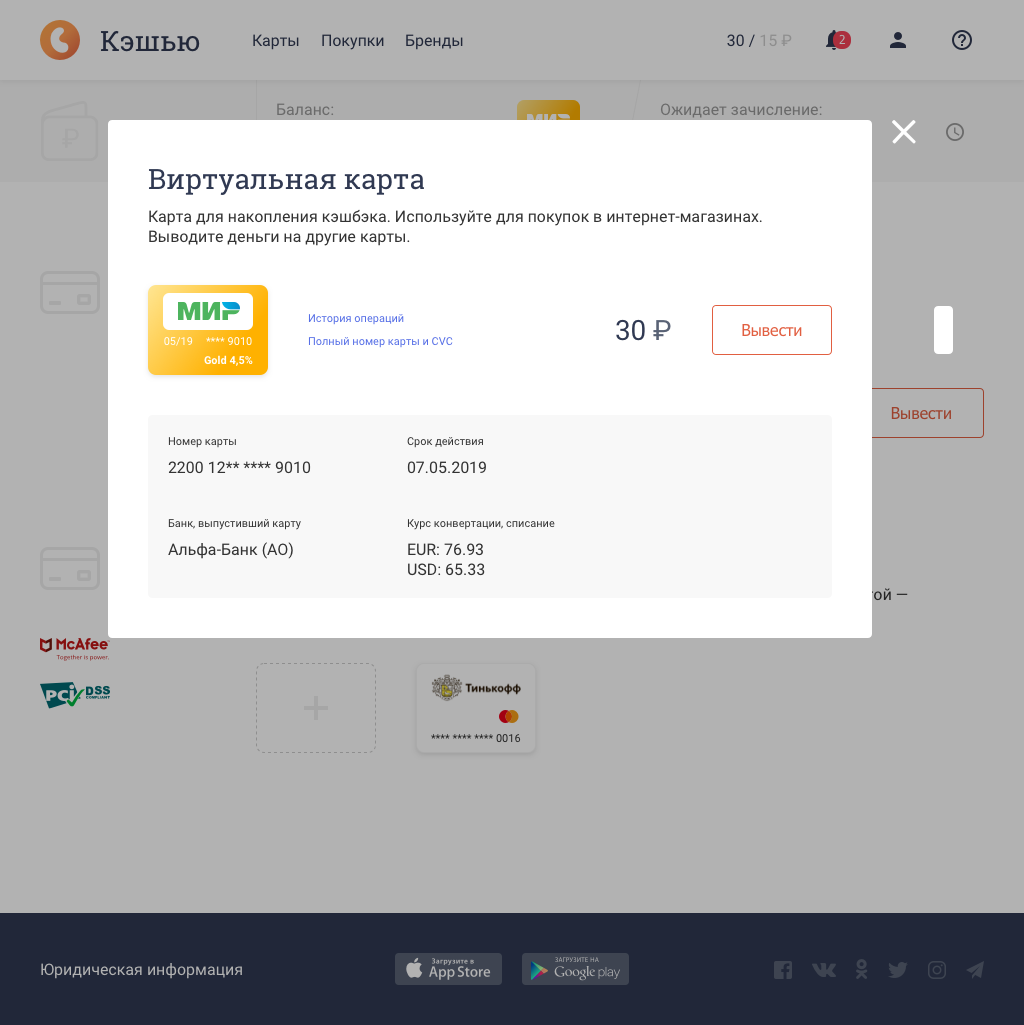Image resolution: width=1024 pixels, height=1025 pixels.
Task: Click the 30 ₽ card balance amount
Action: (643, 330)
